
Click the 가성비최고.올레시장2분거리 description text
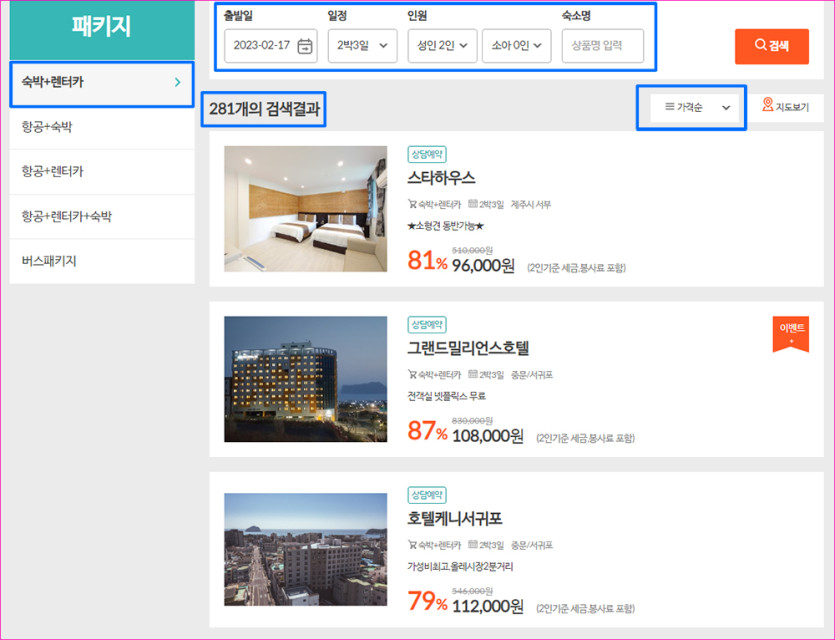(x=460, y=567)
